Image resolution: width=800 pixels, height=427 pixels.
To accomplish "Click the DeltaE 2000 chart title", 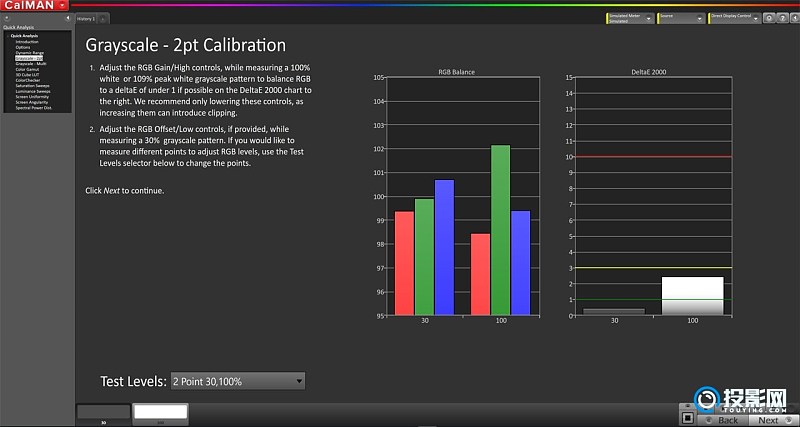I will 648,72.
